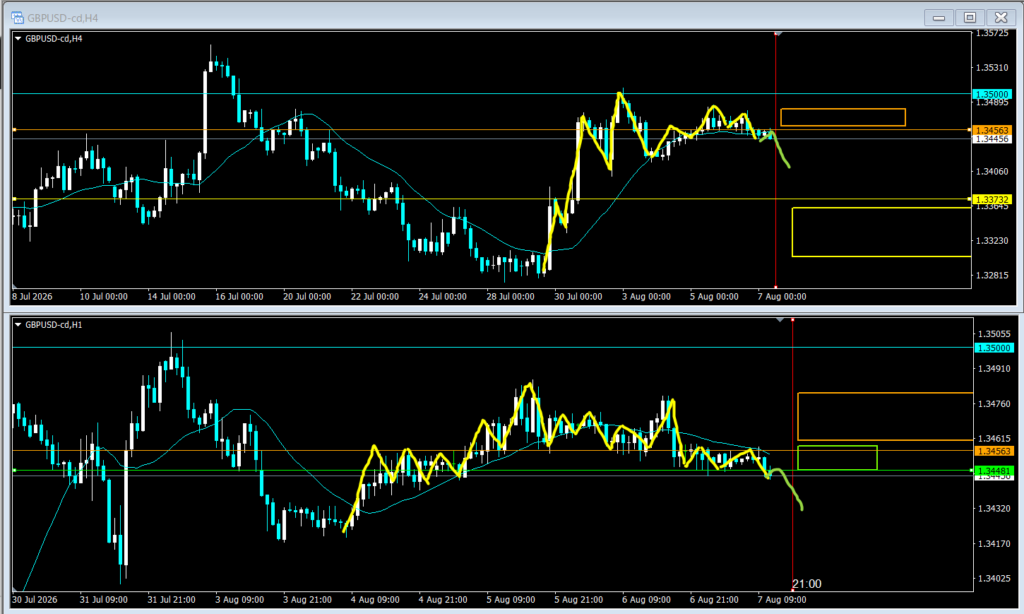Select the orange 1.34563 price tag in the H4 chart
The width and height of the screenshot is (1024, 614).
[x=992, y=130]
